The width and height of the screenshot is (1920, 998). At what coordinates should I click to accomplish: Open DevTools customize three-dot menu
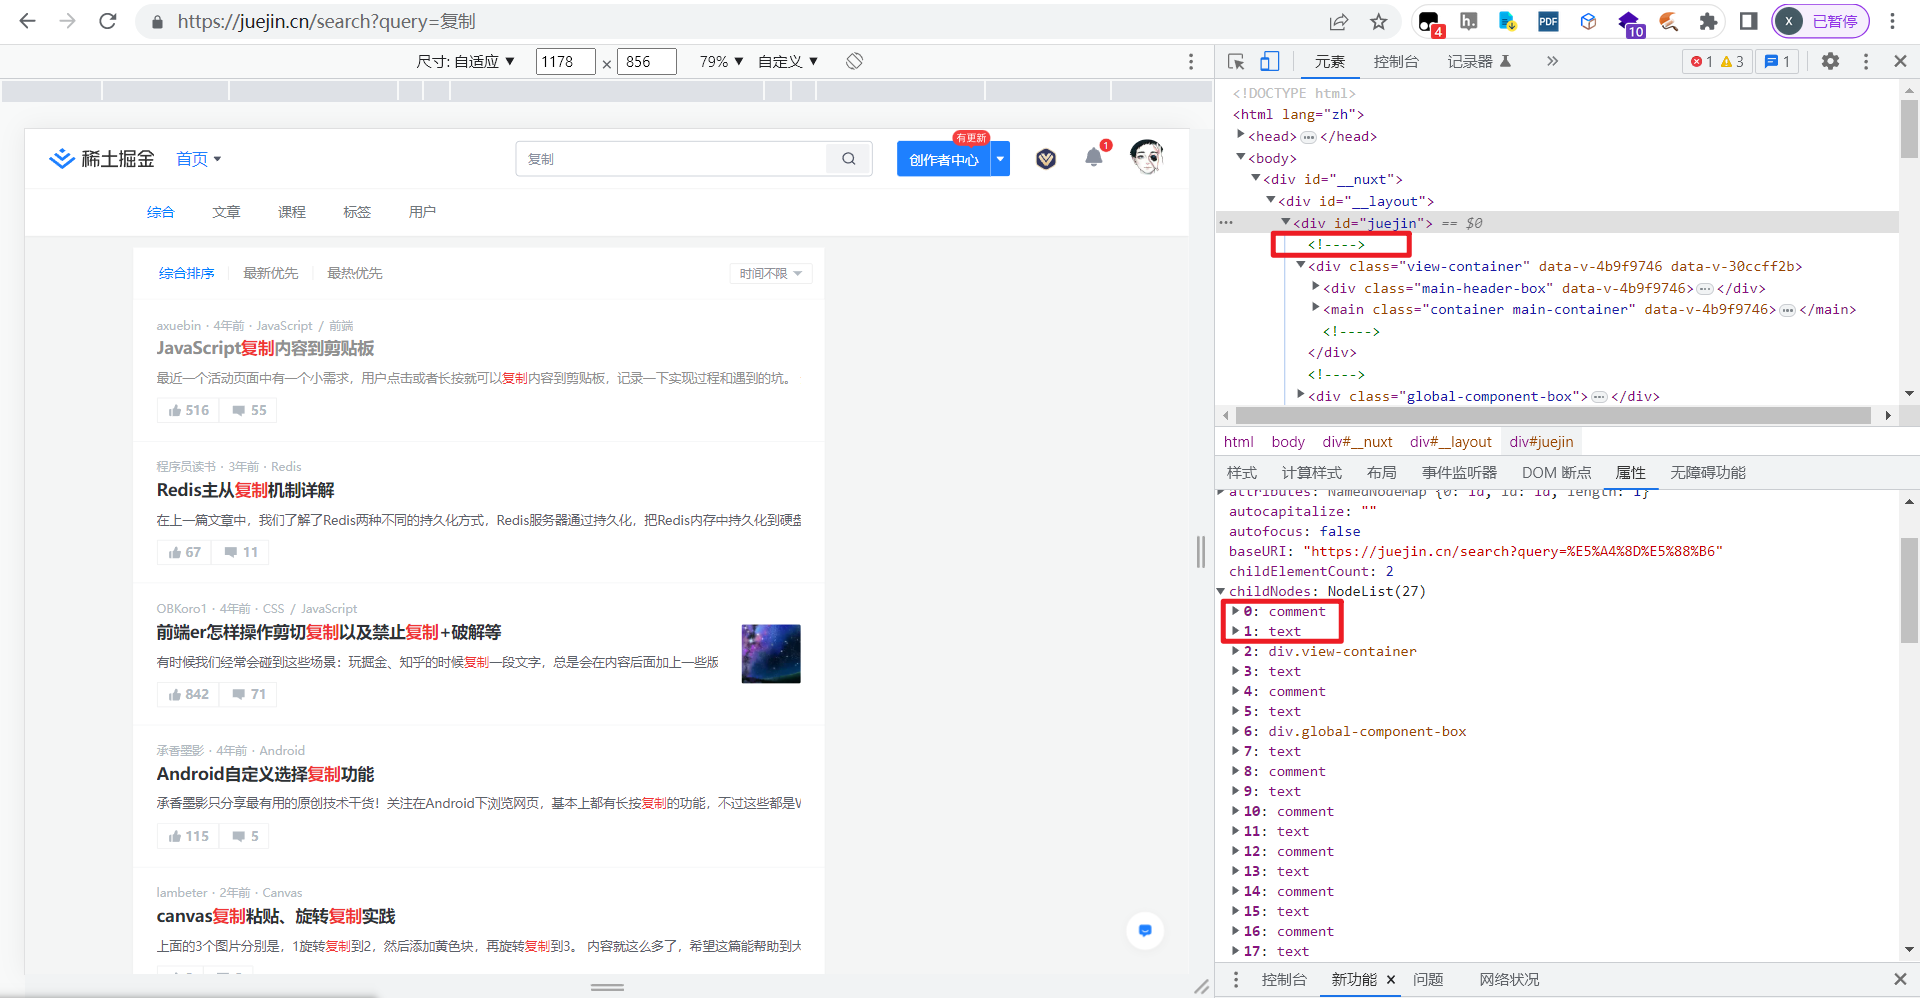click(x=1865, y=61)
